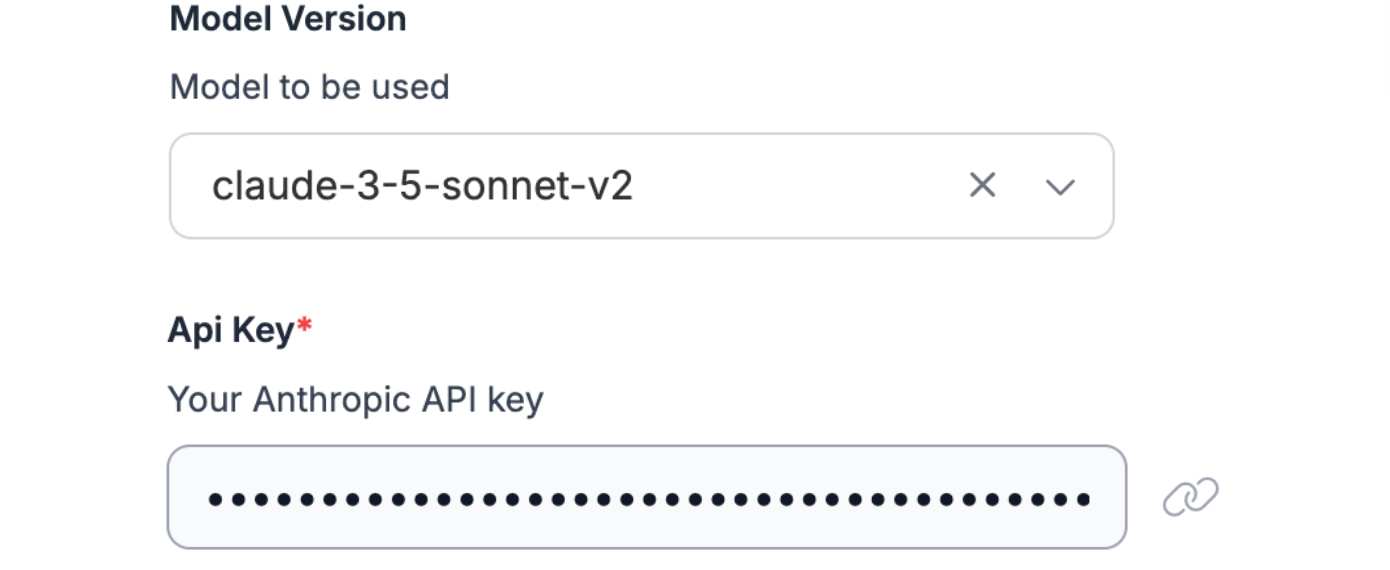This screenshot has height=570, width=1390.
Task: Click the "Model to be used" description
Action: pyautogui.click(x=309, y=87)
